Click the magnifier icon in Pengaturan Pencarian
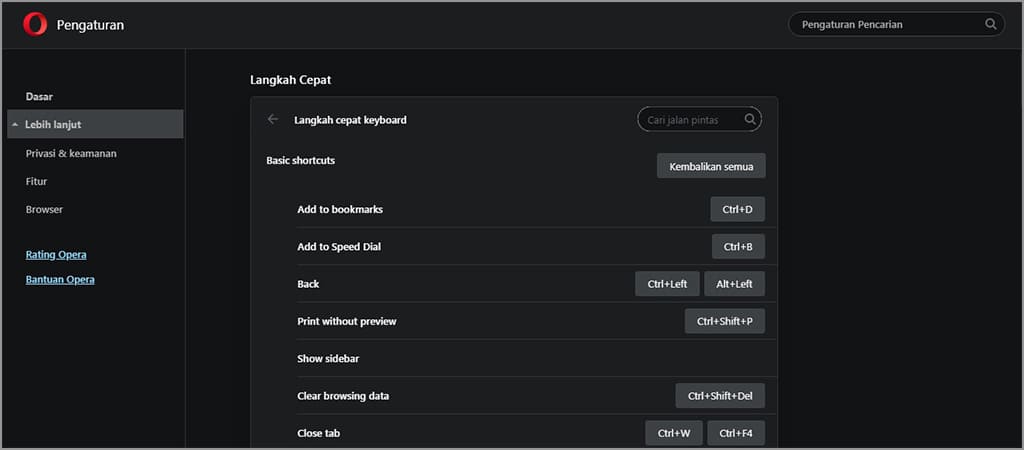1024x450 pixels. pos(991,24)
